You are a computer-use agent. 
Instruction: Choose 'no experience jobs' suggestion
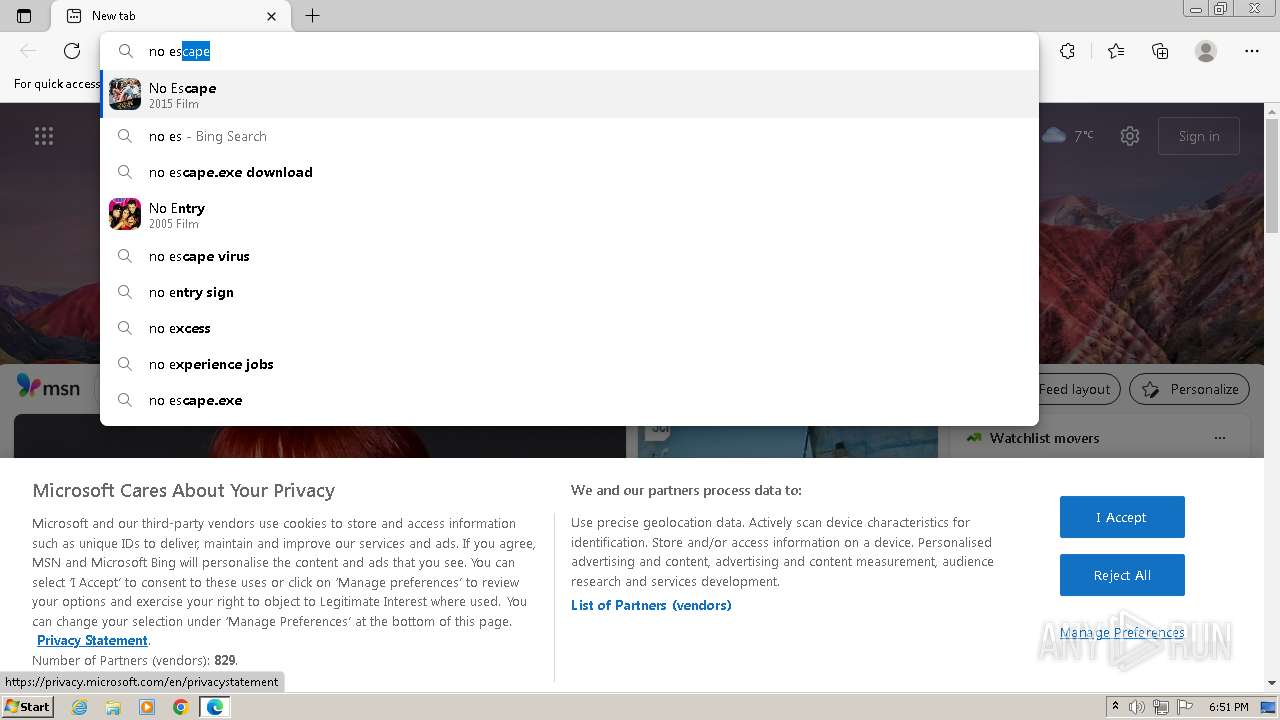pos(569,364)
